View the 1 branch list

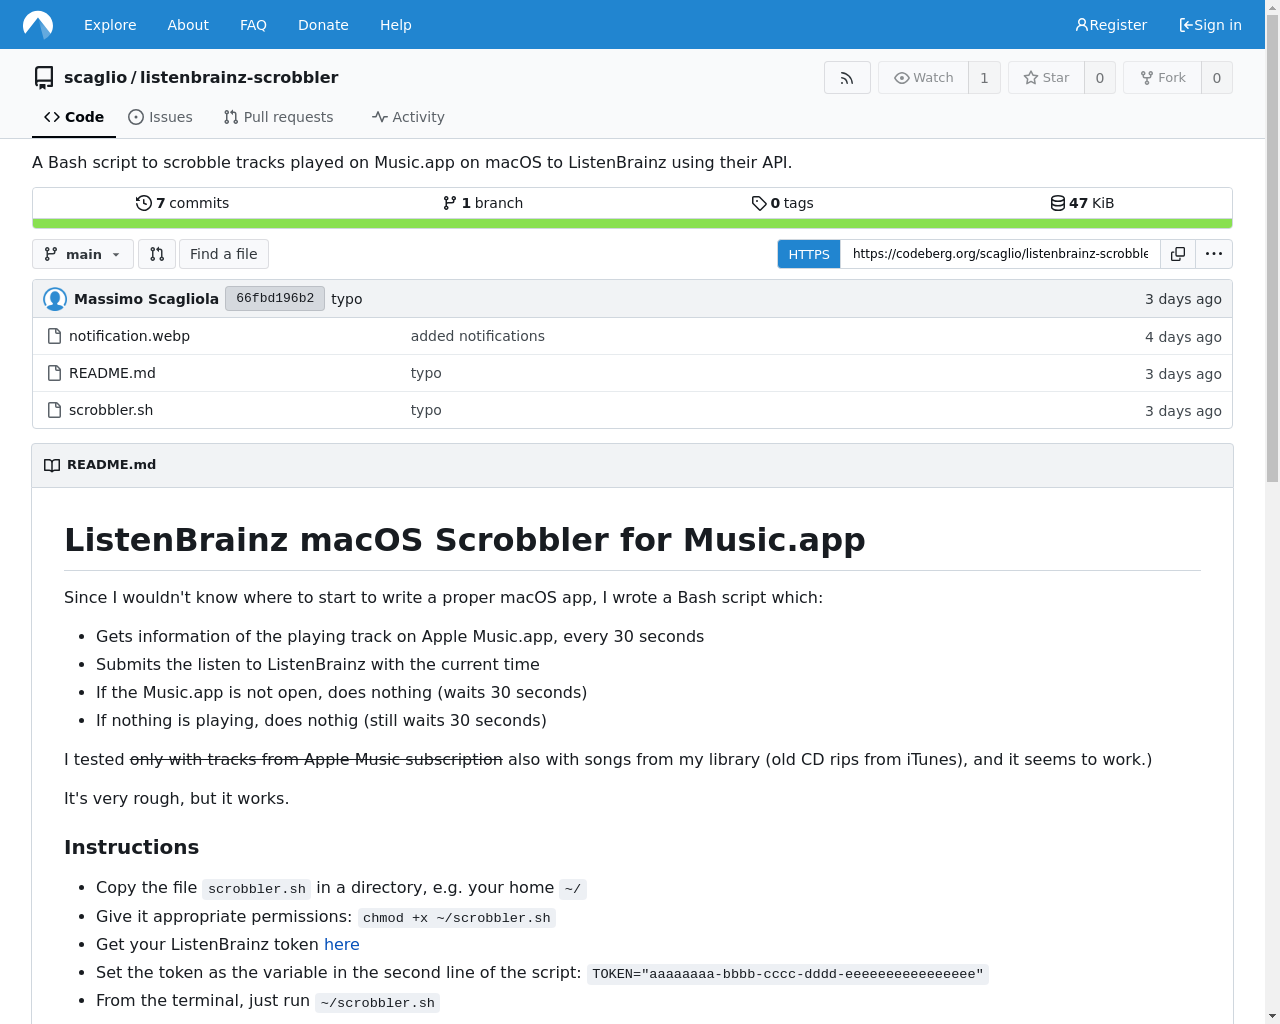coord(482,203)
